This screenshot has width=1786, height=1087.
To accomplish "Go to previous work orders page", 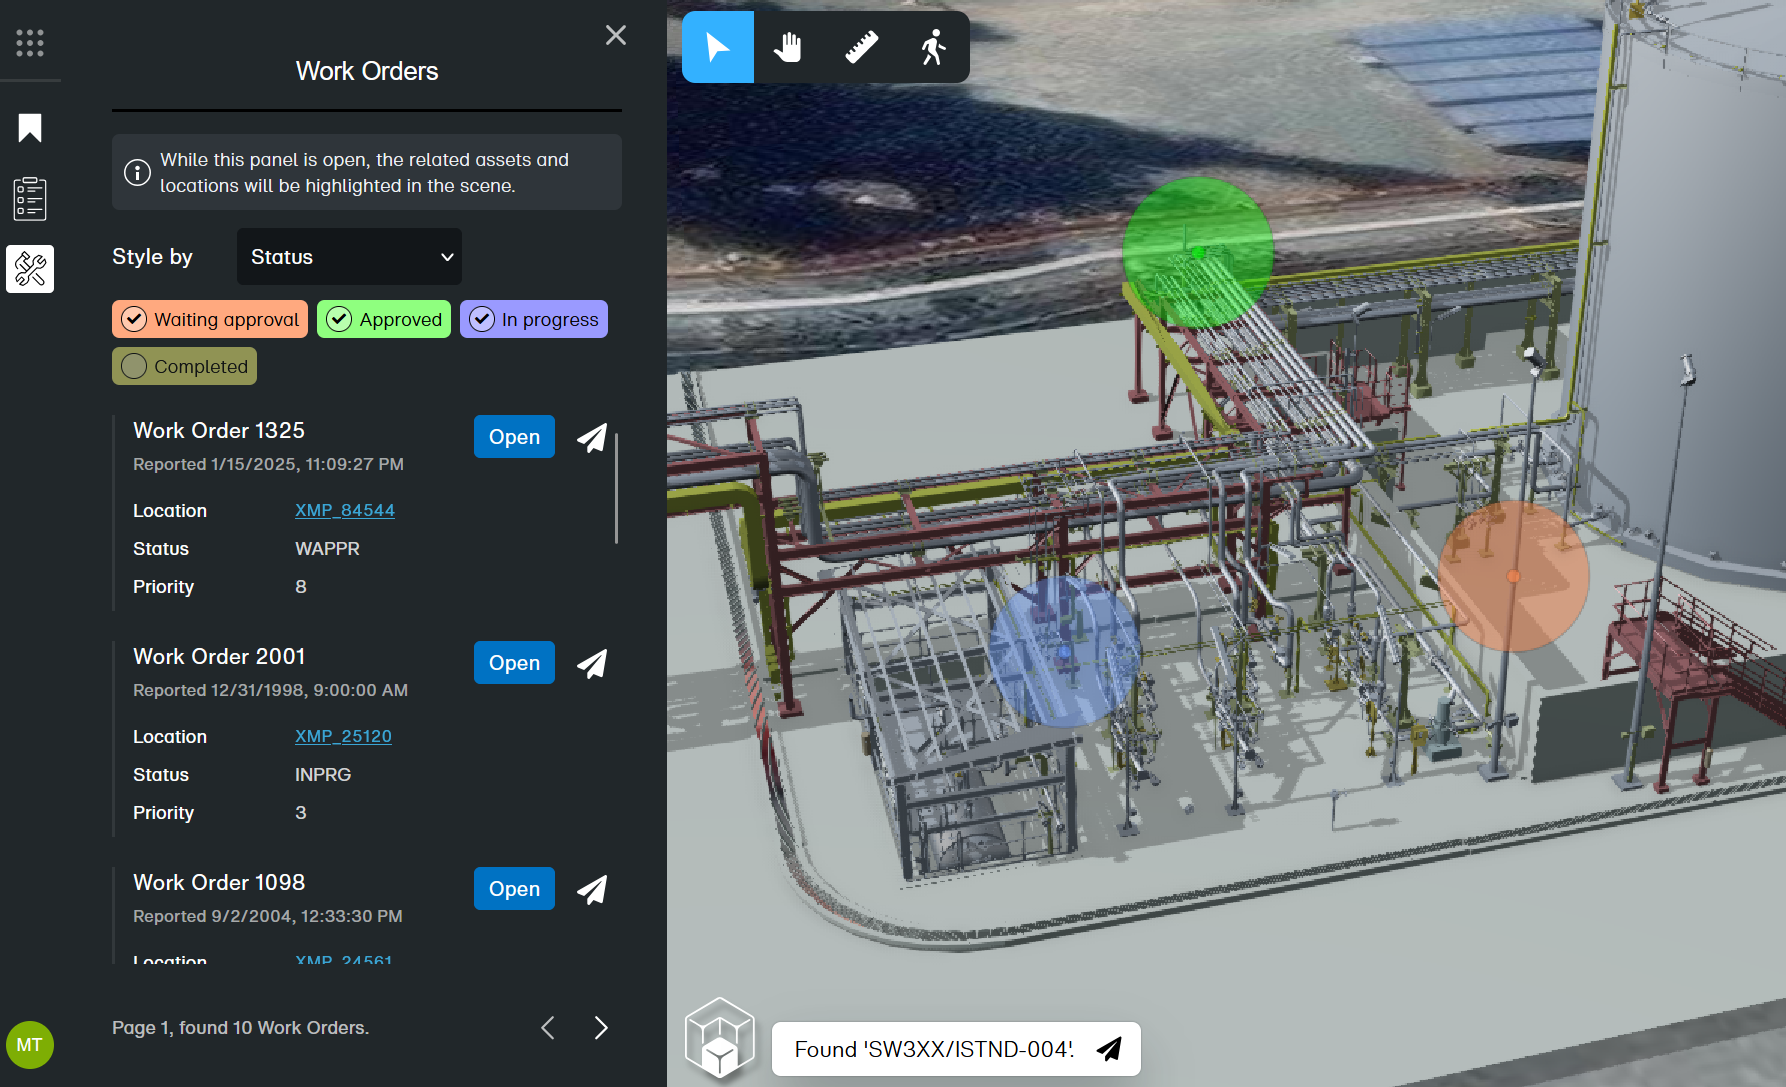I will [x=548, y=1028].
